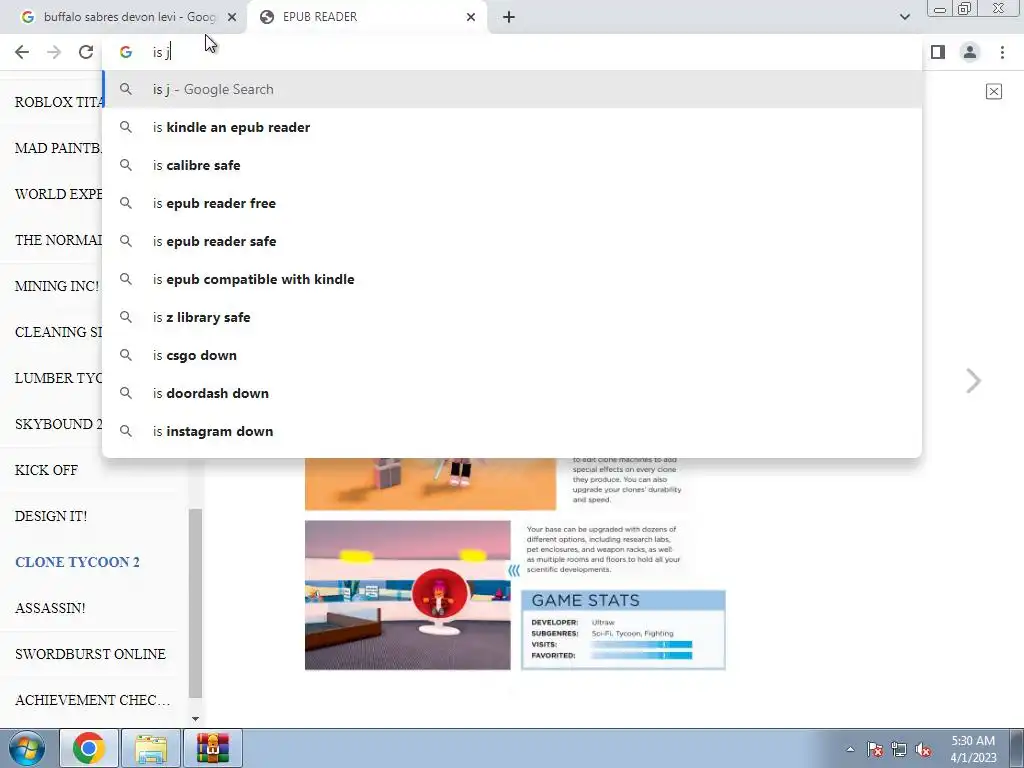This screenshot has width=1024, height=768.
Task: Pick suggestion 'is z library safe'
Action: coord(512,317)
